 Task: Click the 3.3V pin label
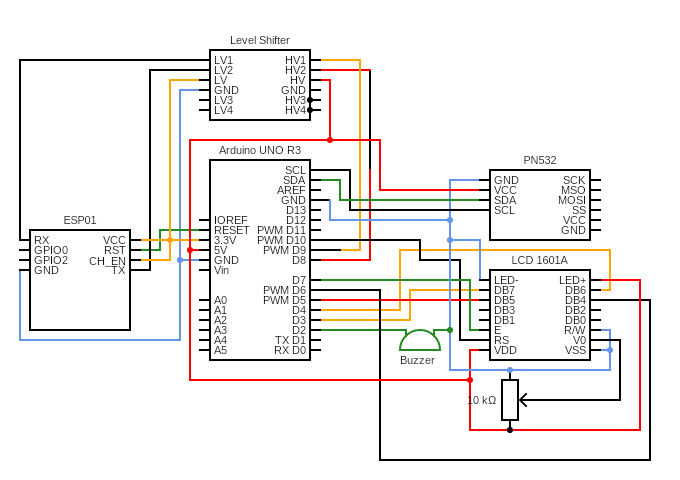tap(225, 240)
